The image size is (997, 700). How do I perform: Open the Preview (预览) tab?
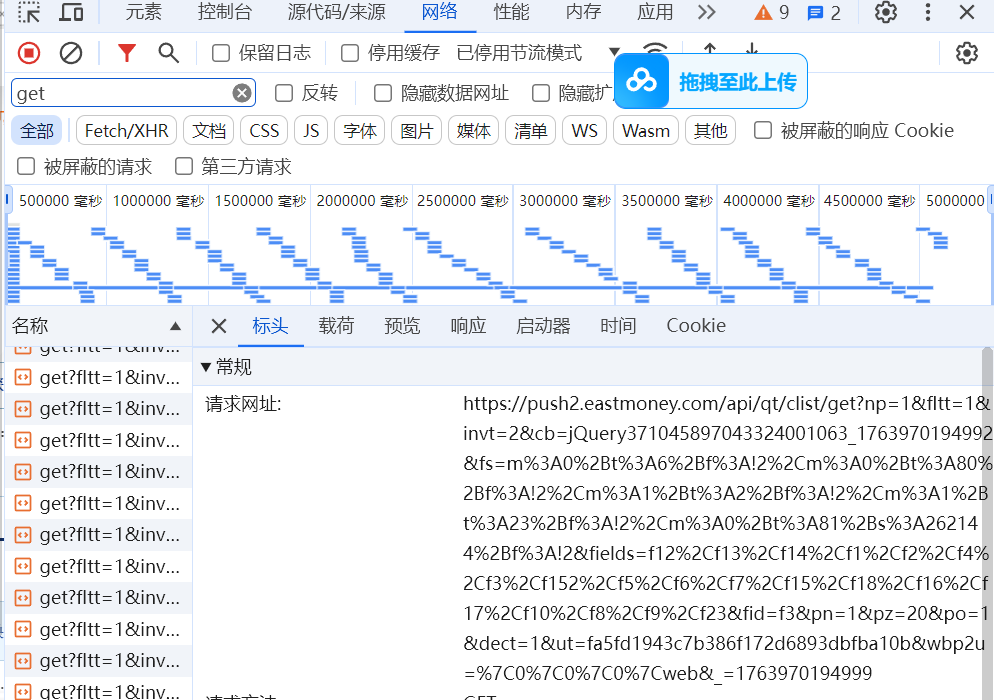pos(402,326)
